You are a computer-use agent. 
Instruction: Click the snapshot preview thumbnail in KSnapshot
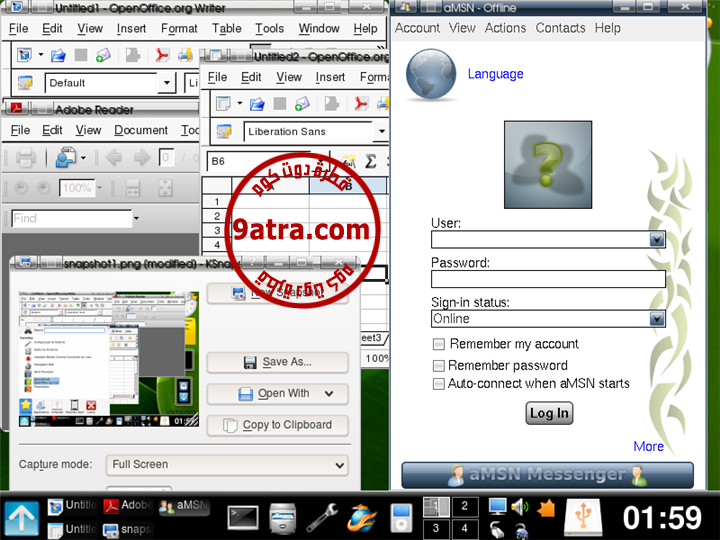point(109,359)
